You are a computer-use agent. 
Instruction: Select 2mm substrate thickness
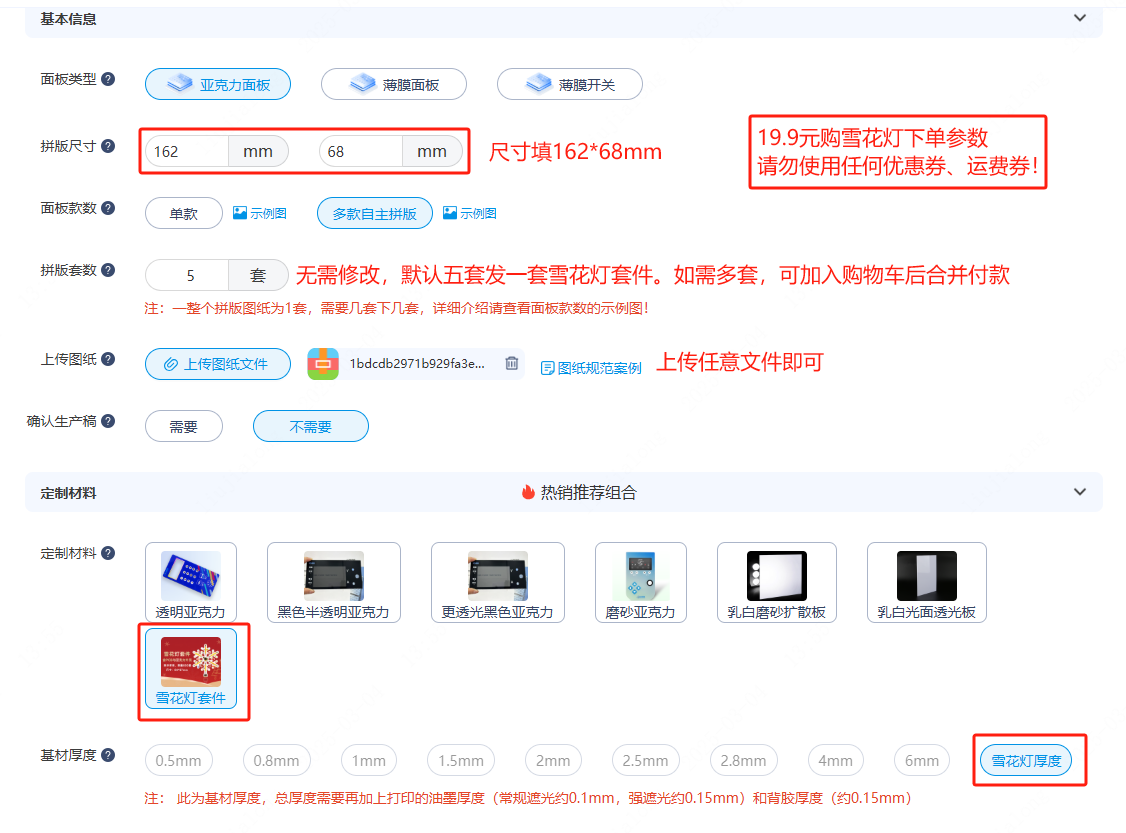point(552,761)
